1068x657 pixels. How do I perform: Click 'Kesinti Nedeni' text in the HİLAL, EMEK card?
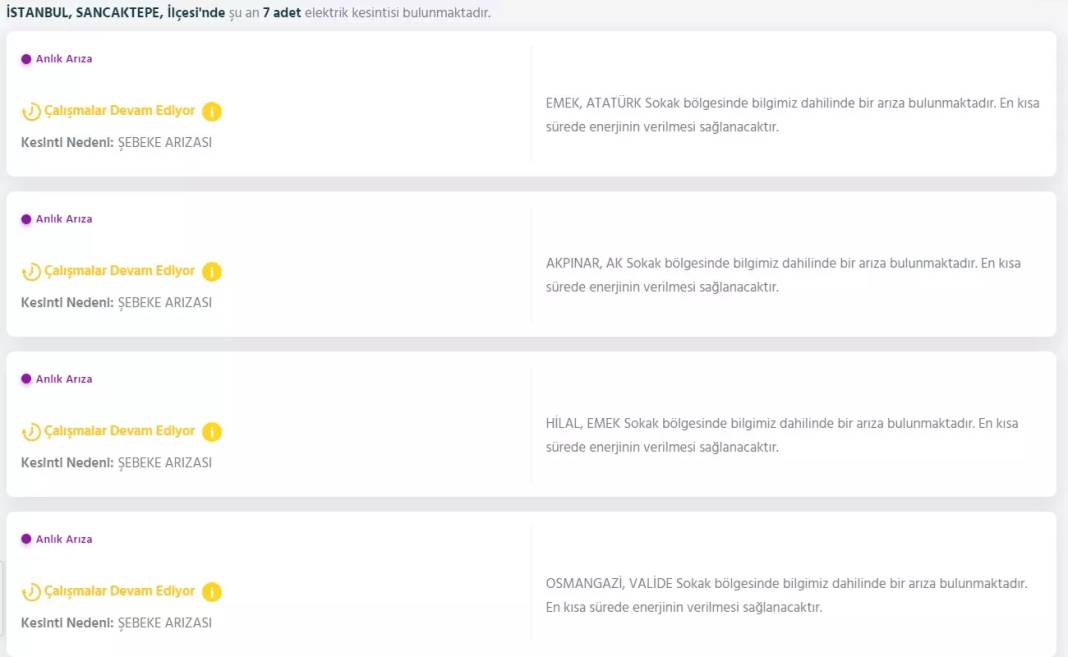click(68, 462)
